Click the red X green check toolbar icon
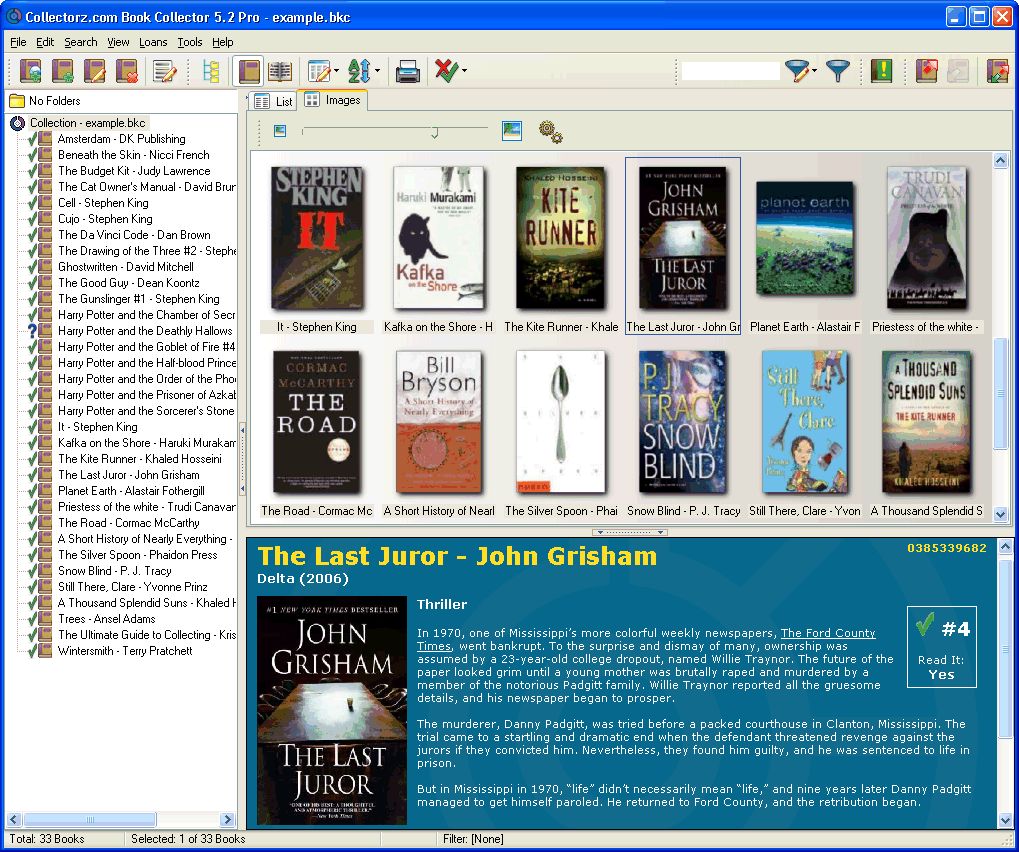 pos(446,70)
